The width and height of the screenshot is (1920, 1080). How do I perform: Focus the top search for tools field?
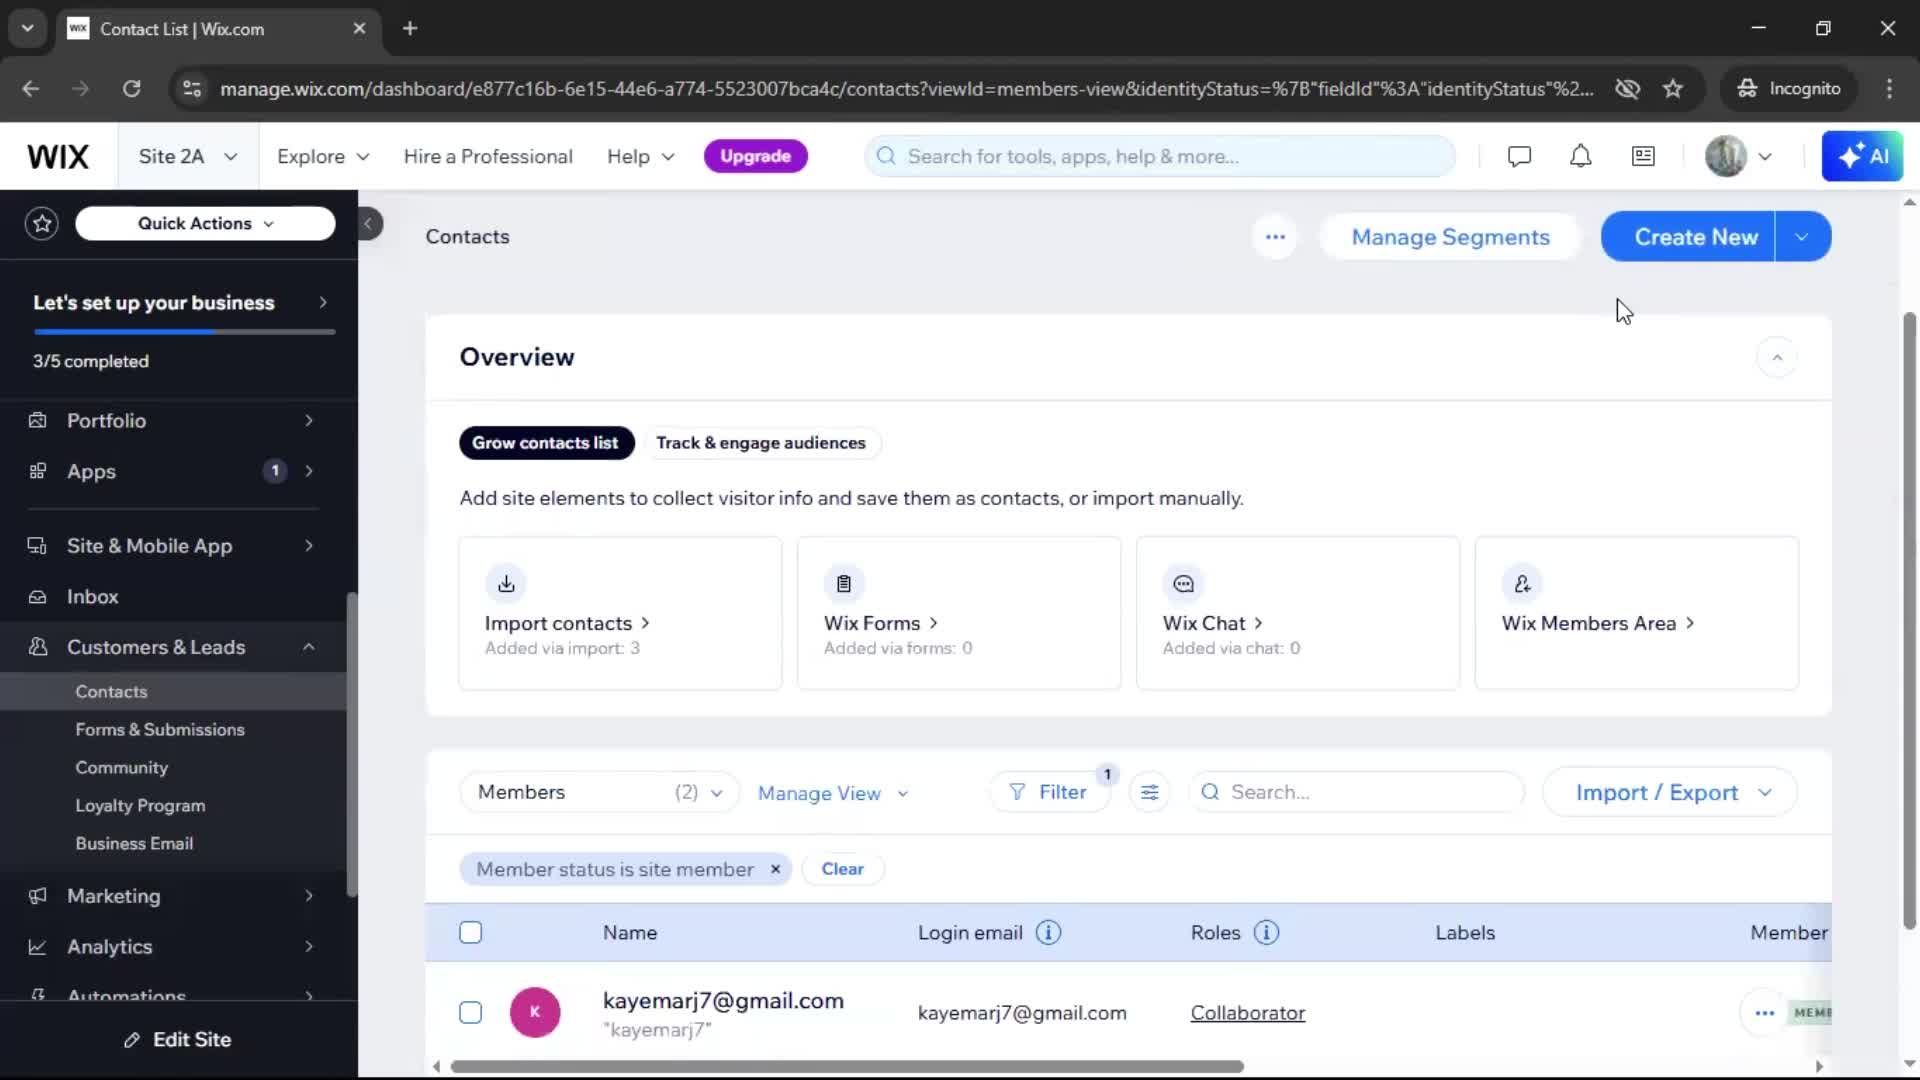1160,156
